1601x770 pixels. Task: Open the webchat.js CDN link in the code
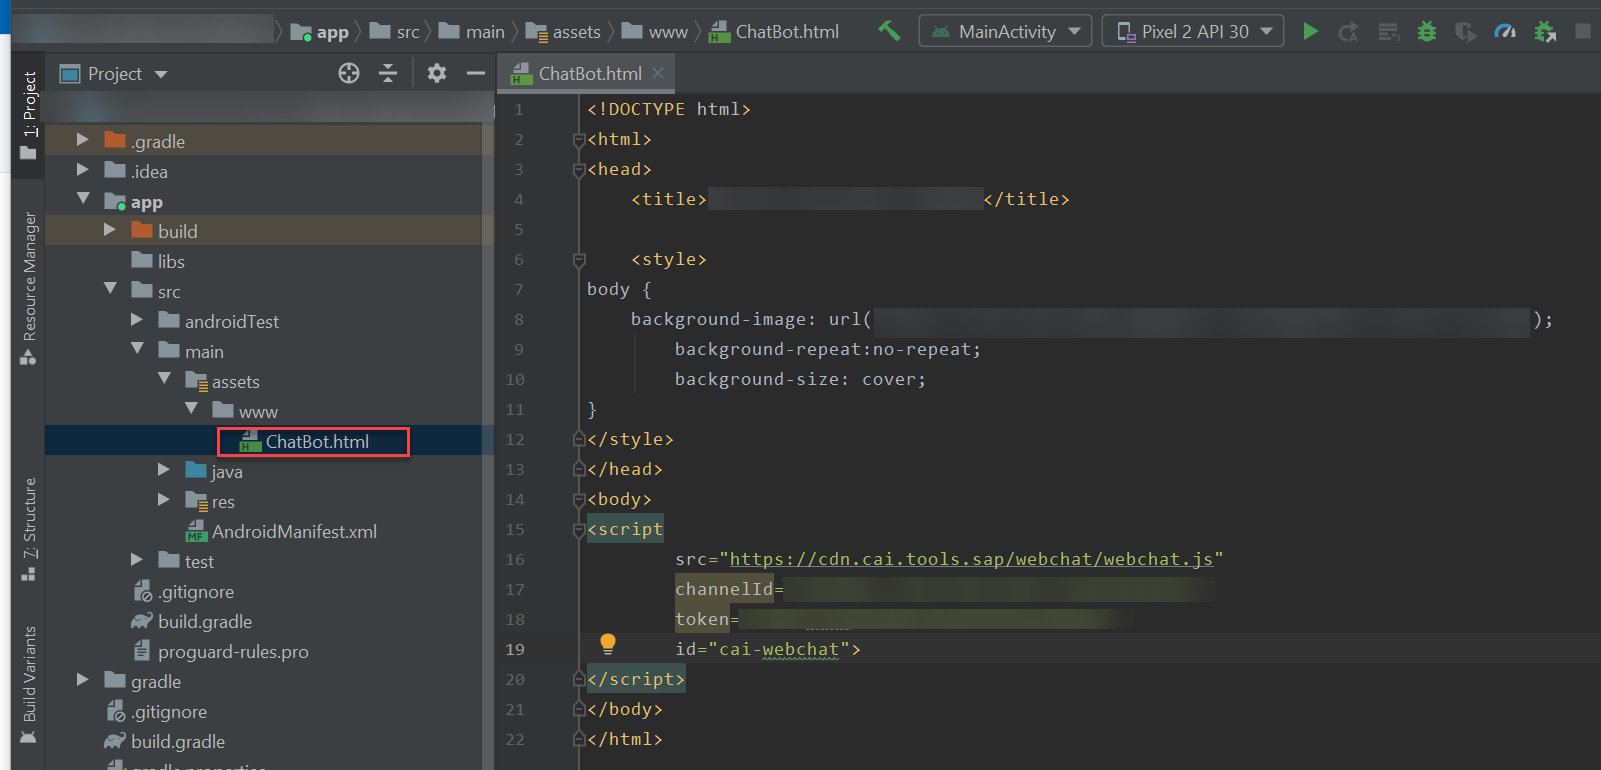970,559
